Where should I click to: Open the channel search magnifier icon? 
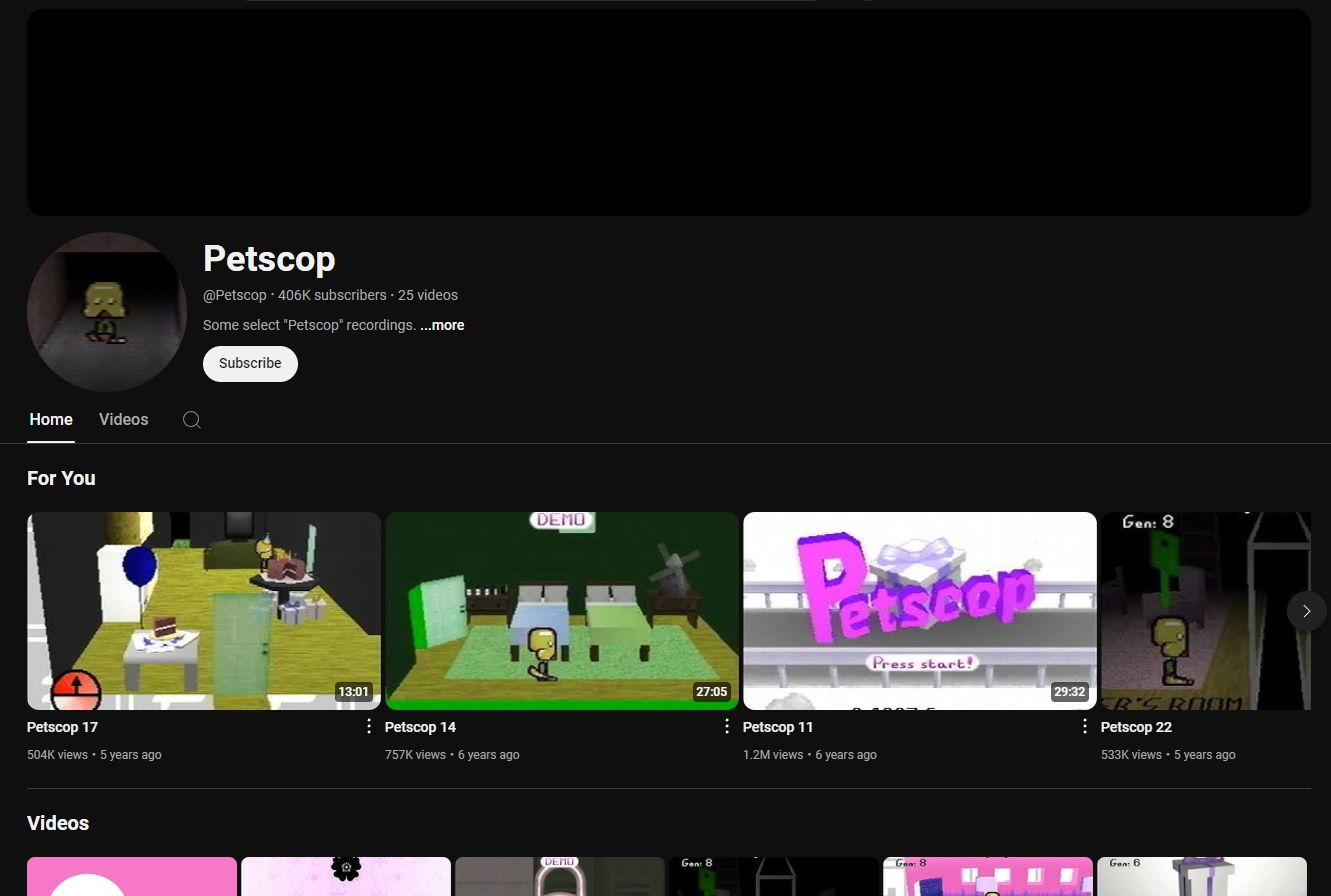point(192,420)
